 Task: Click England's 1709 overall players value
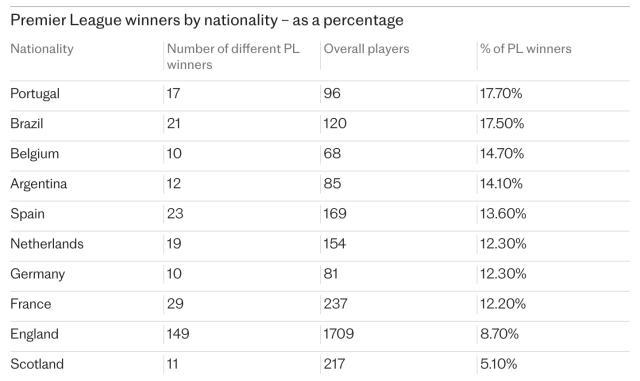point(338,334)
